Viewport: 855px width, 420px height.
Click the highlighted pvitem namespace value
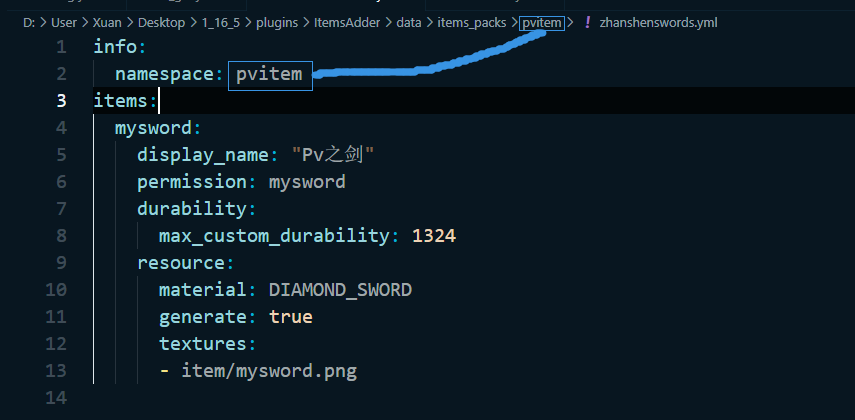click(269, 74)
